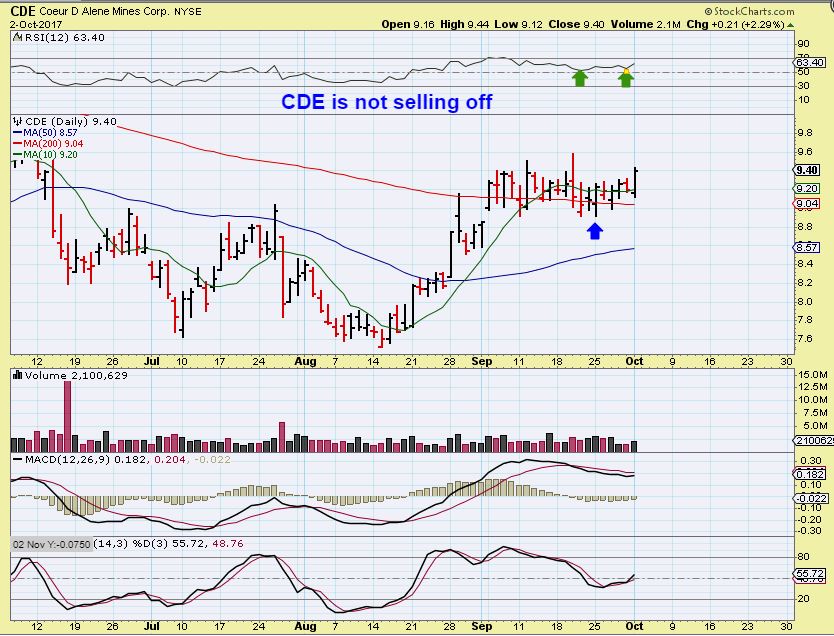The height and width of the screenshot is (636, 834).
Task: Click the 55.72 tag on the stochastic axis
Action: 810,574
